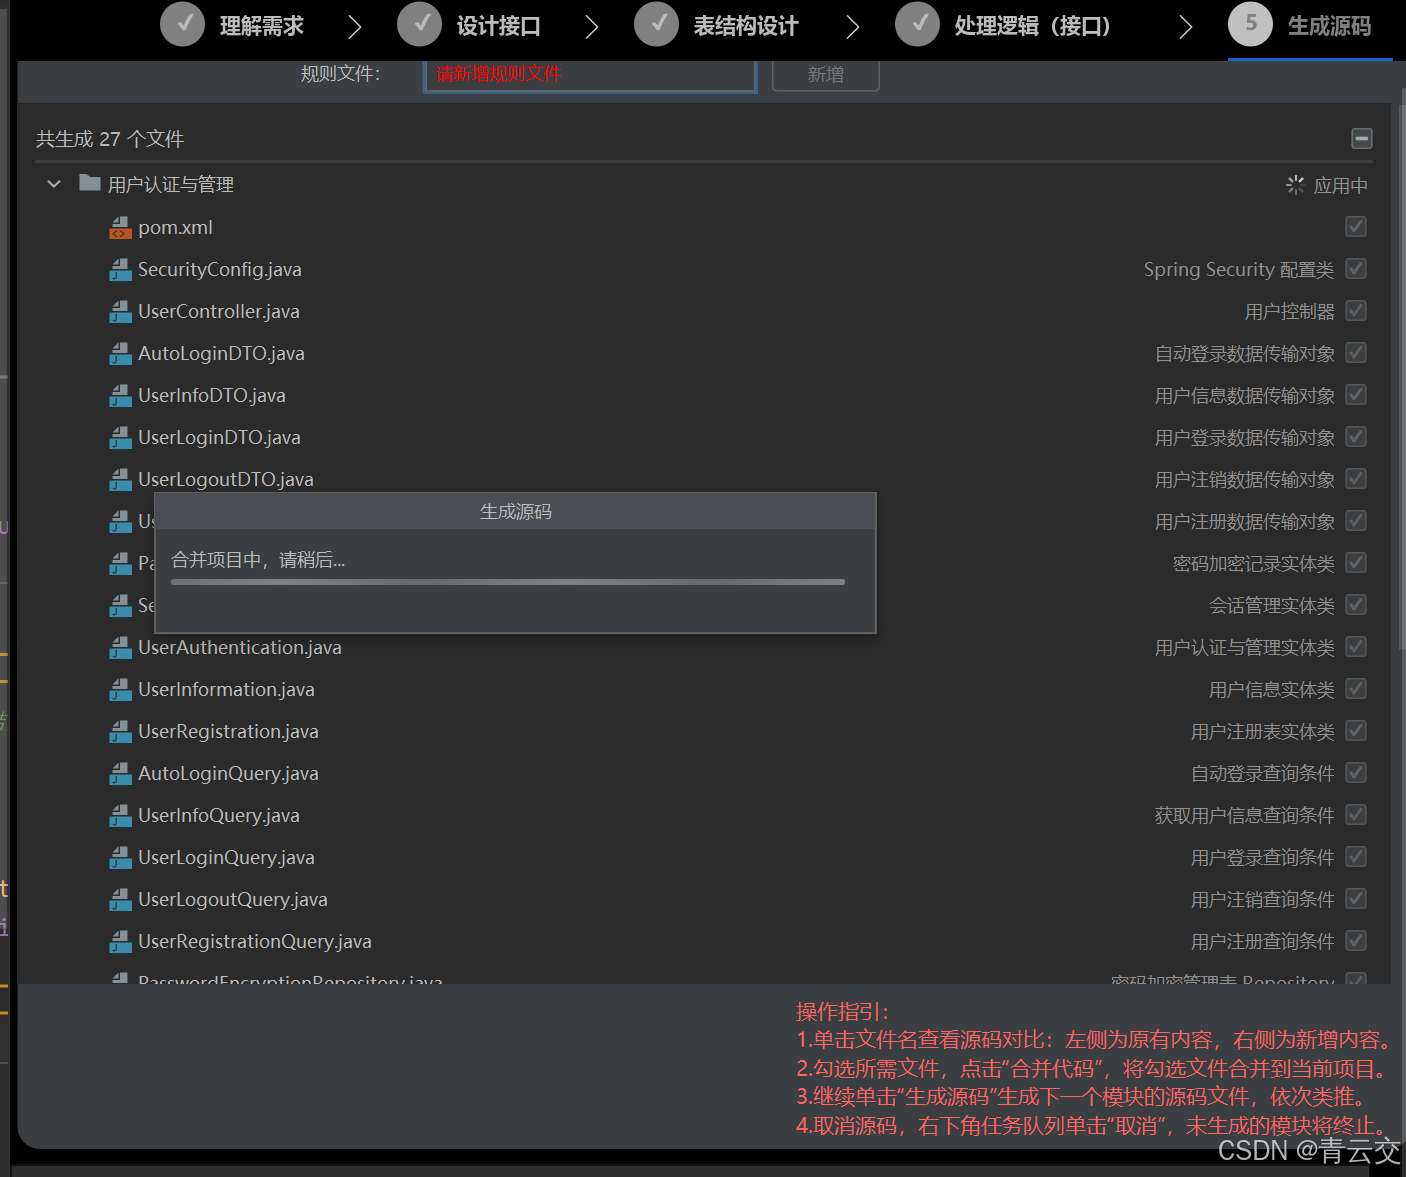Screen dimensions: 1406x1177
Task: Click the collapse-all minus icon
Action: [x=1362, y=139]
